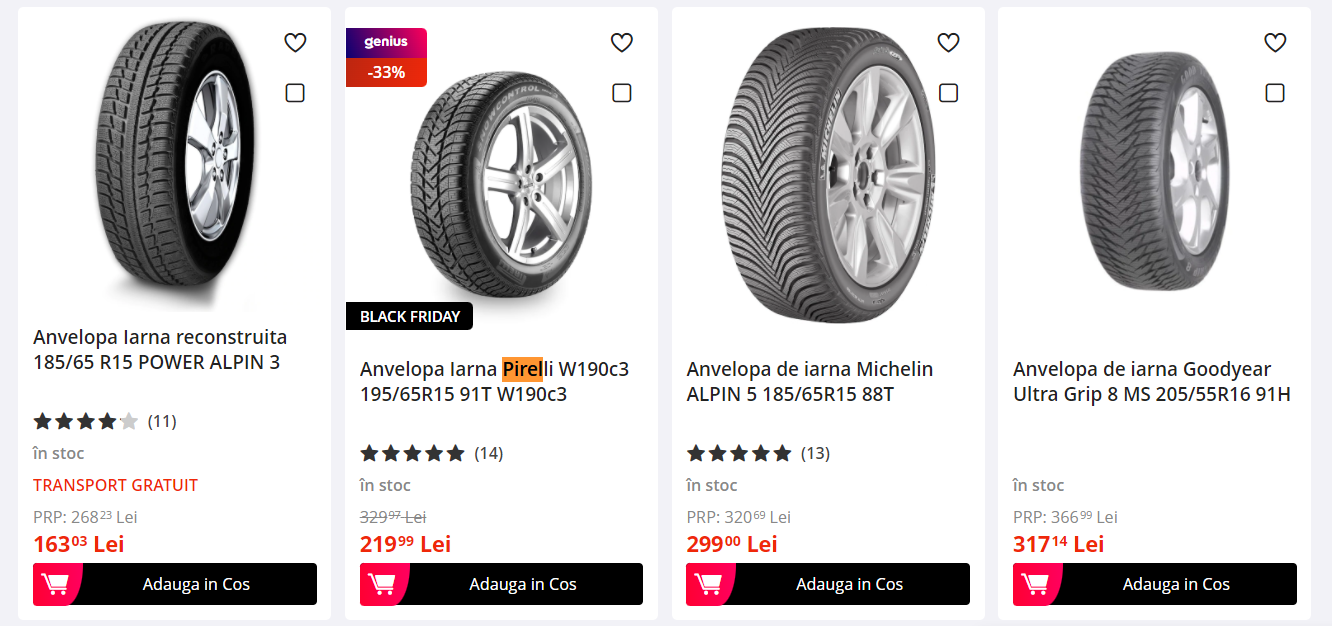
Task: Click cart icon under Michelin ALPIN 5
Action: 709,584
